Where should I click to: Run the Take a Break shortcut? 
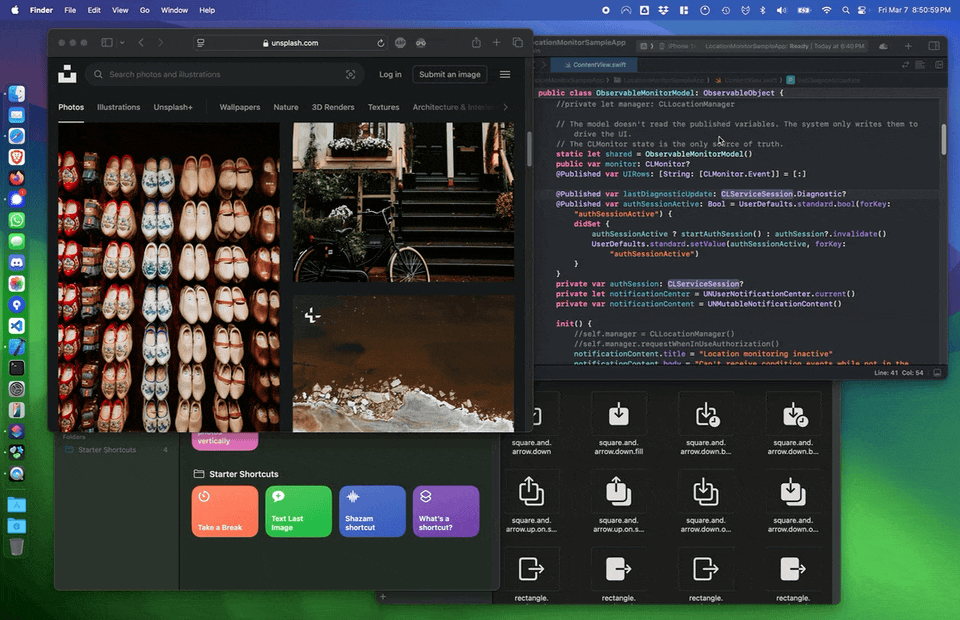point(224,511)
